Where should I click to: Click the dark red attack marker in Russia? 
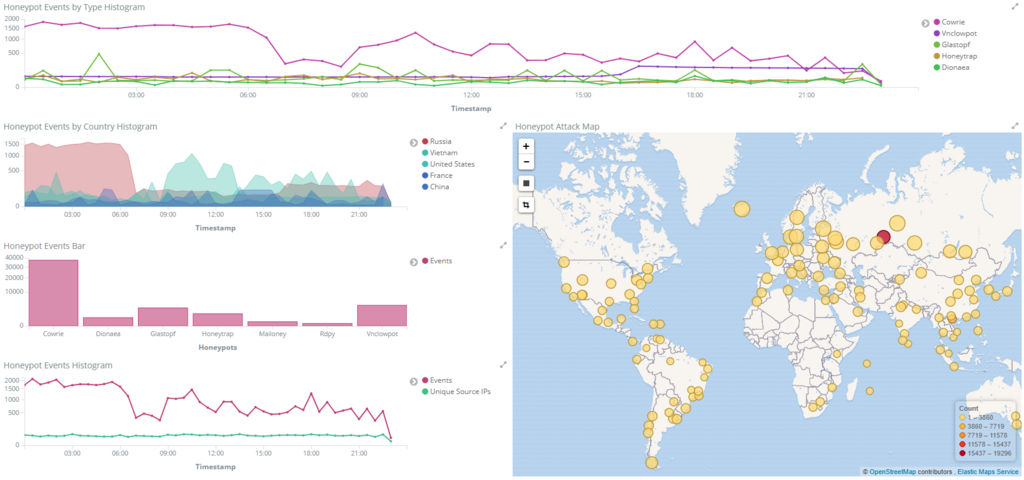point(884,237)
